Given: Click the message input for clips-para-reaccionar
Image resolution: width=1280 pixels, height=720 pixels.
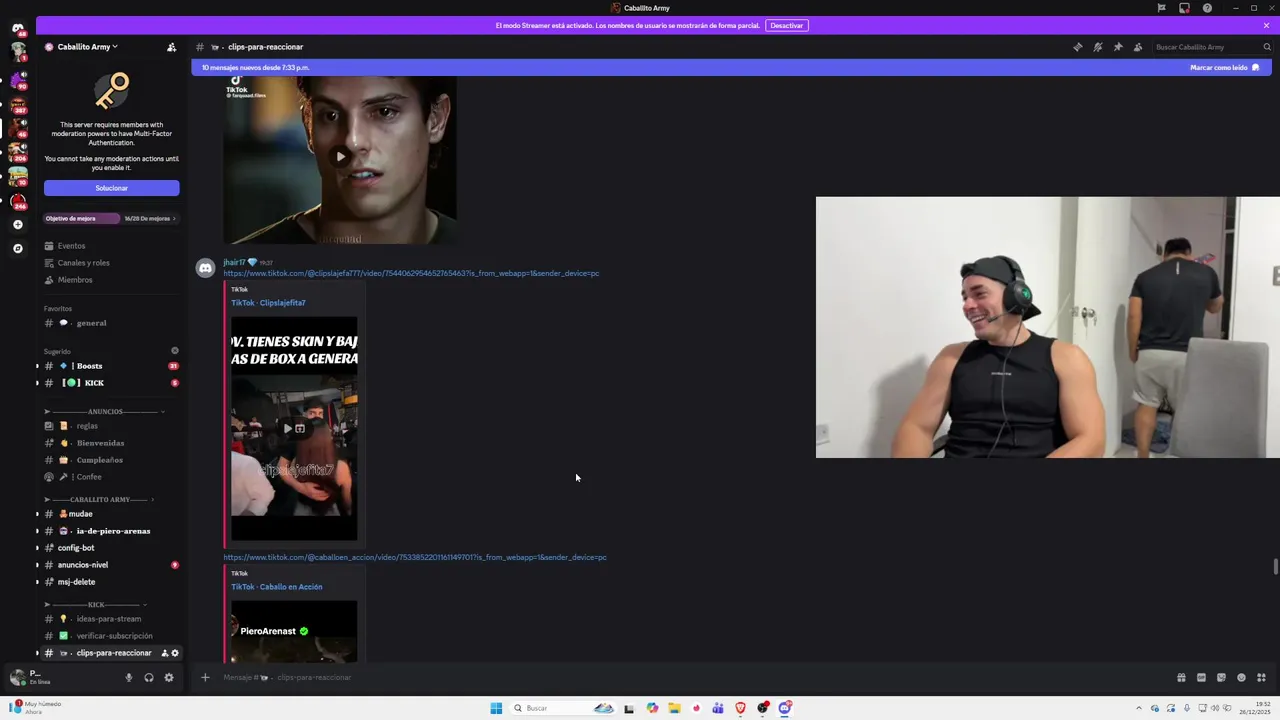Looking at the screenshot, I should click(x=690, y=677).
